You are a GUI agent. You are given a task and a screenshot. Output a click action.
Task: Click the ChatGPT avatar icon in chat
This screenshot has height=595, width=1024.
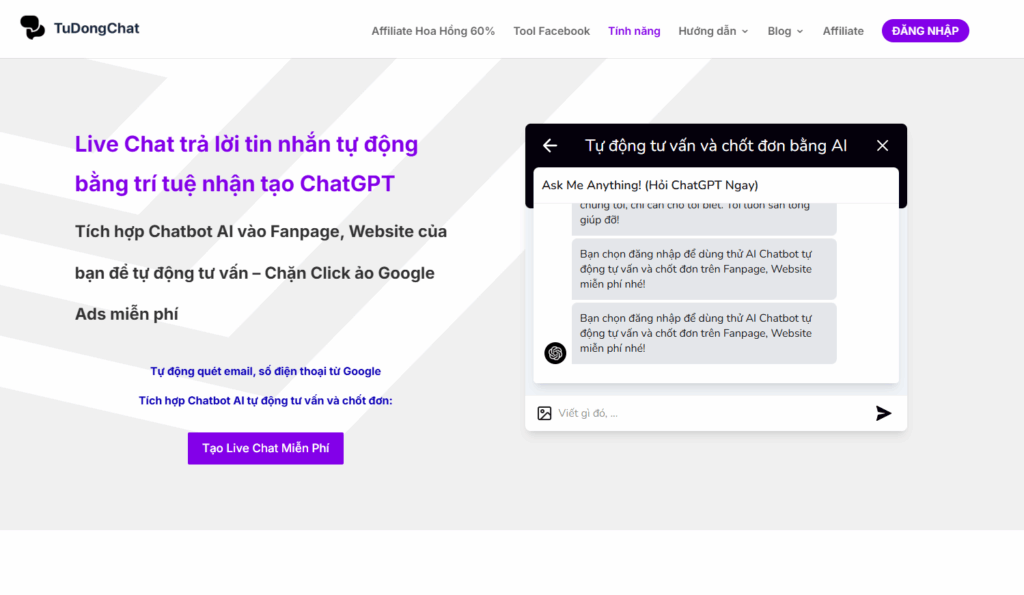[555, 353]
